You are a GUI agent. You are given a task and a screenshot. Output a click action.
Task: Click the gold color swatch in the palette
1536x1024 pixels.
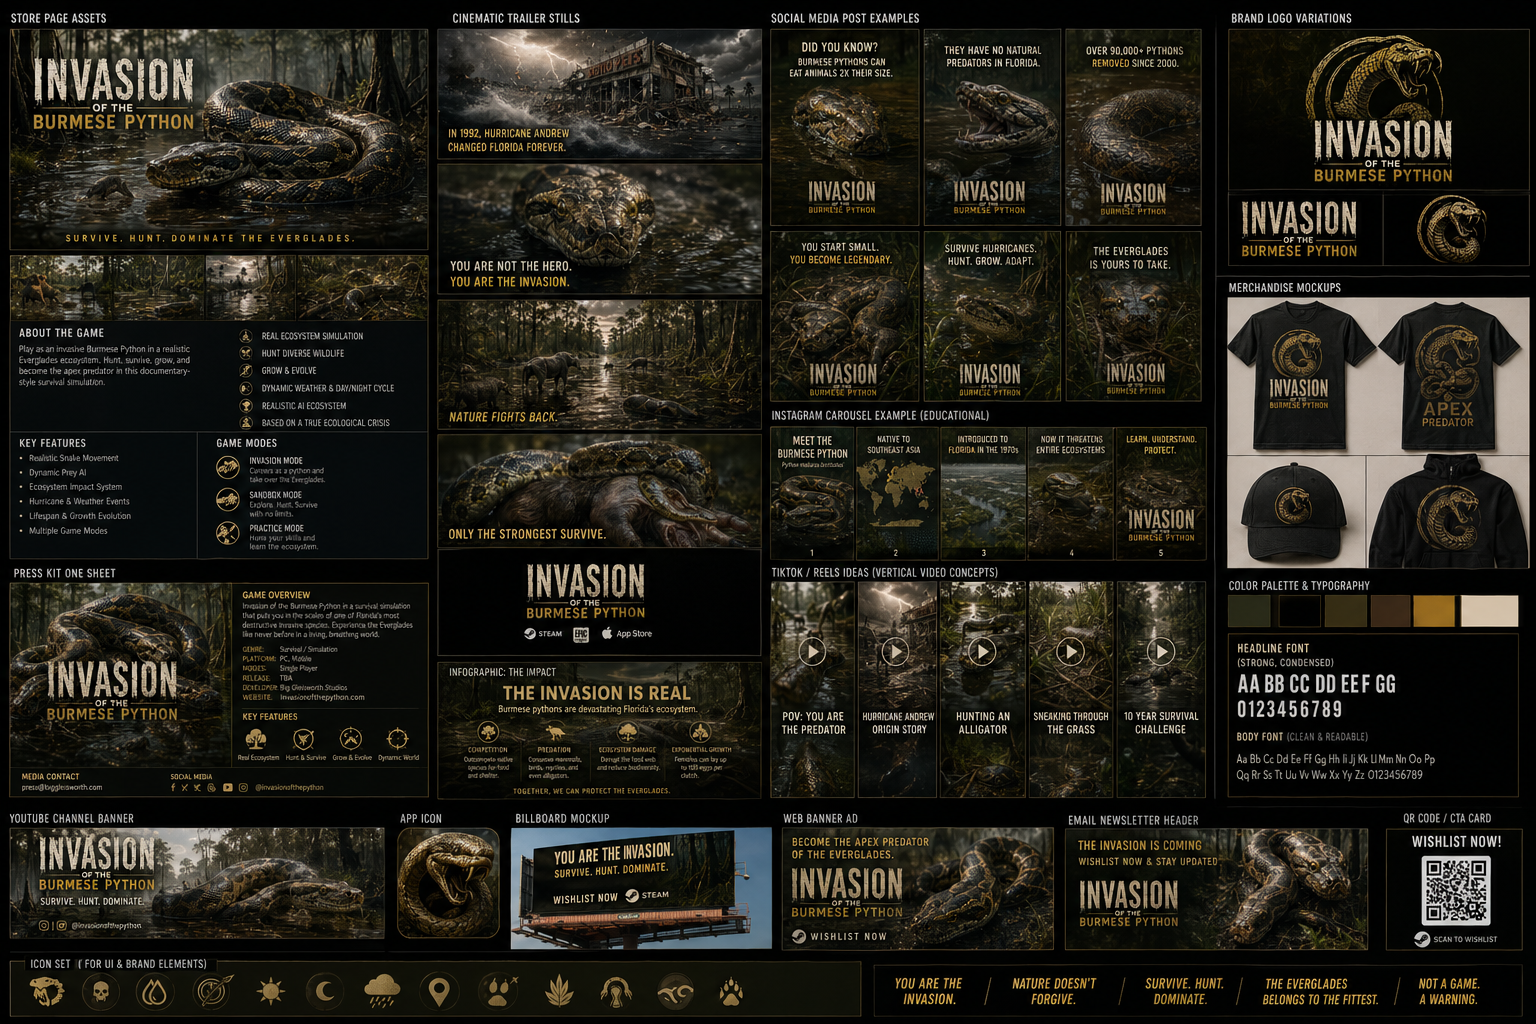click(1433, 611)
